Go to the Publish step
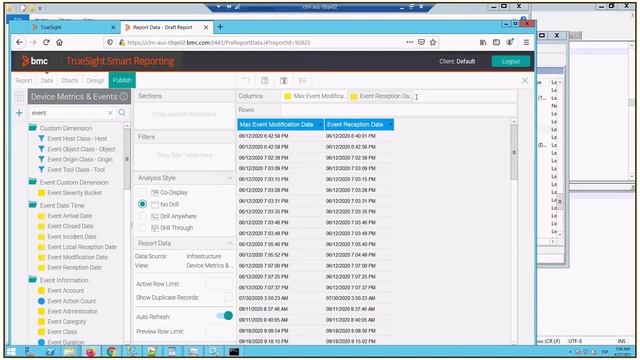640x360 pixels. point(122,80)
